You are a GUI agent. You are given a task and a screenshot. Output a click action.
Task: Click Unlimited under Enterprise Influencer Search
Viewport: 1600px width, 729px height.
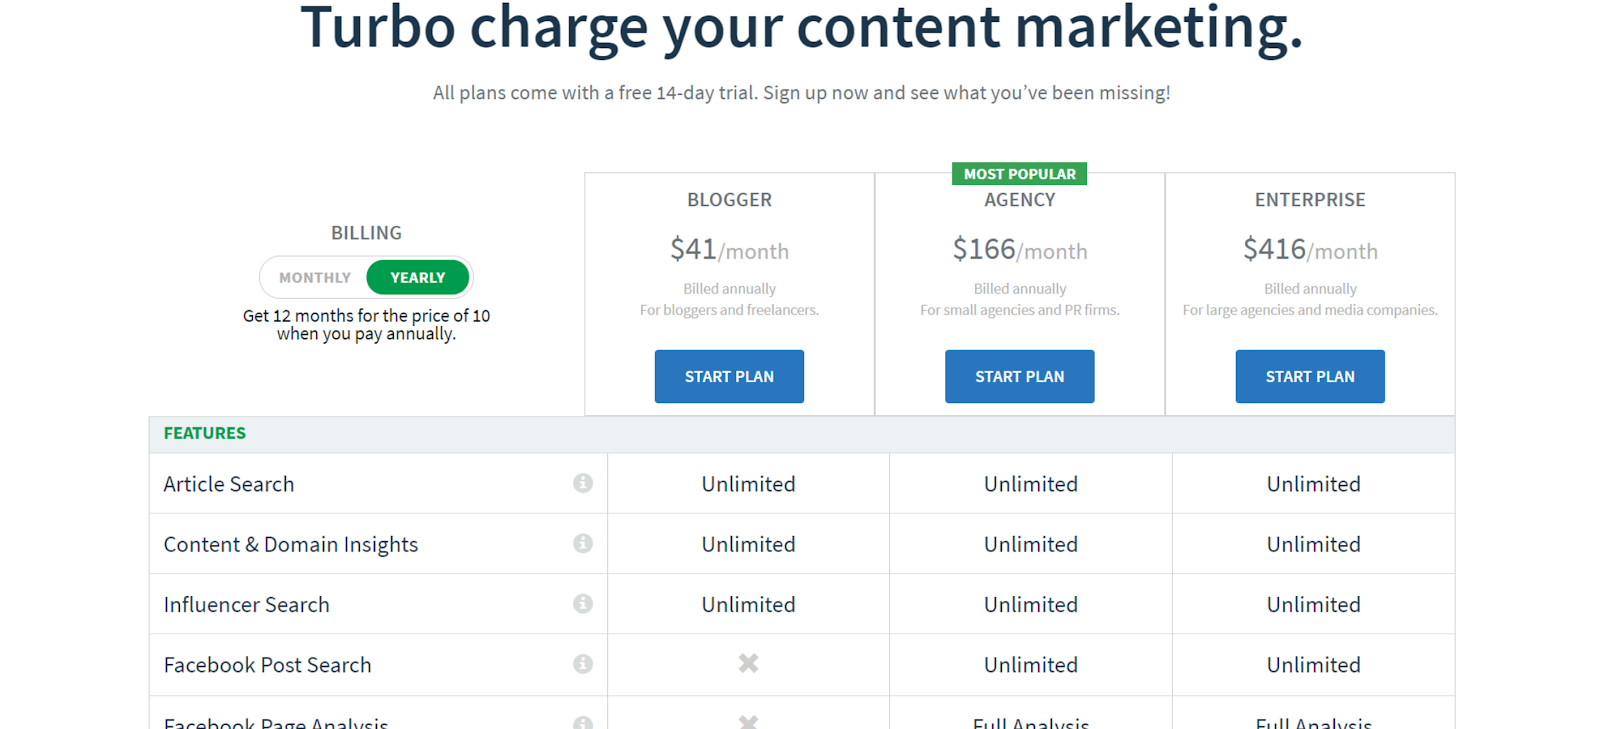point(1313,605)
